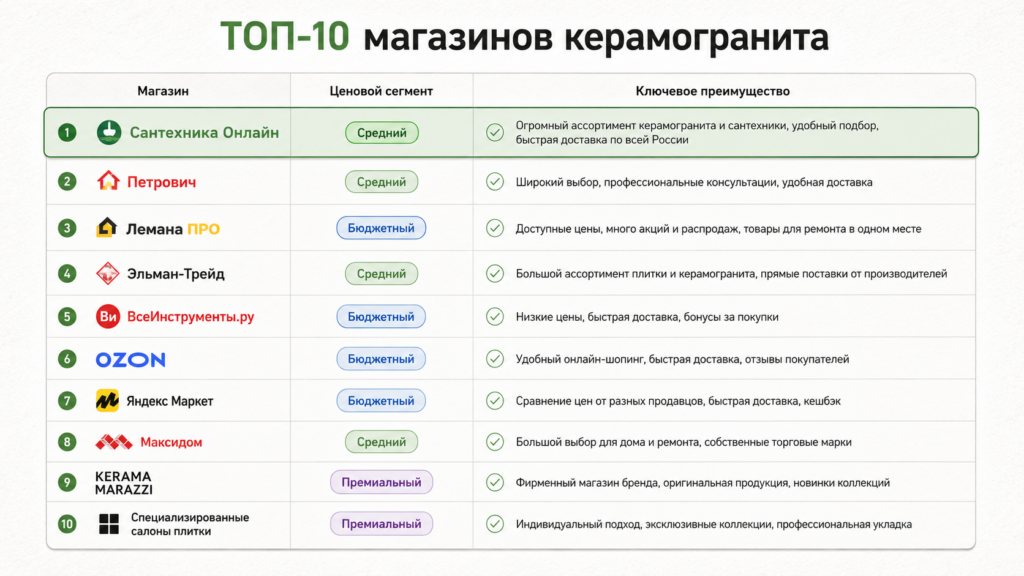The image size is (1024, 576).
Task: Click the checkmark icon in Яндекс Маркет row
Action: 495,400
